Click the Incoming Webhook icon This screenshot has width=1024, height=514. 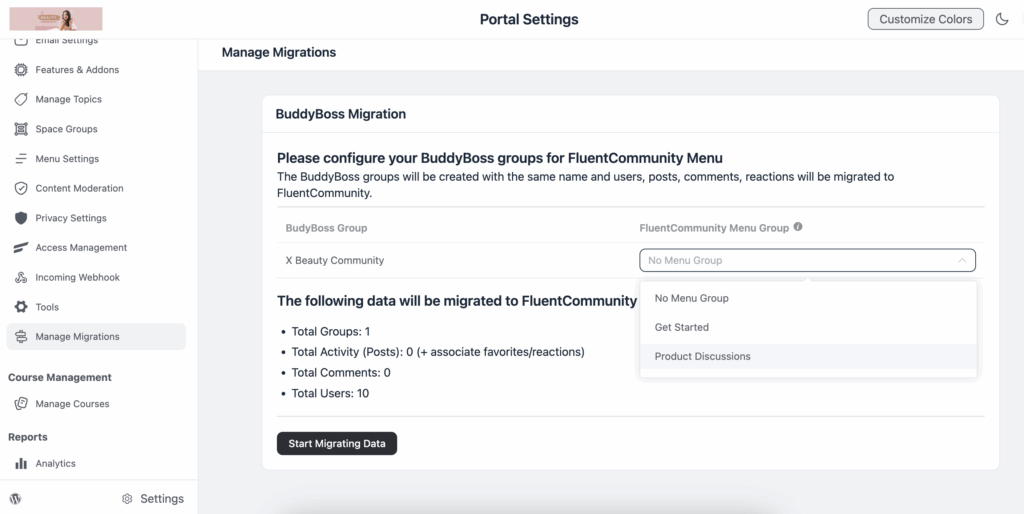pos(21,278)
